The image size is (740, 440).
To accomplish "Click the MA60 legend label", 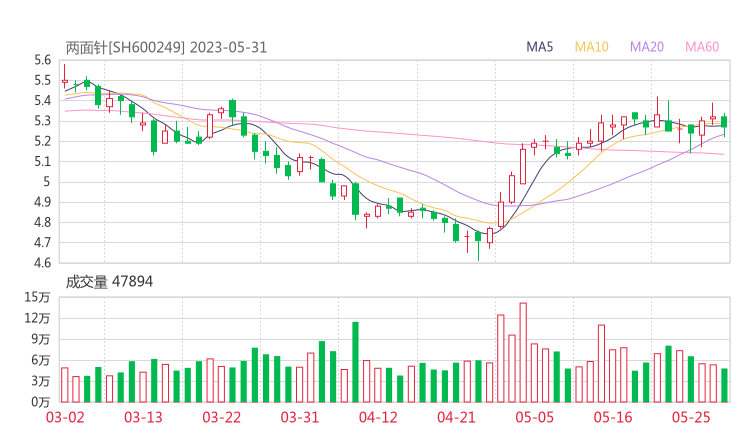I will pos(702,47).
